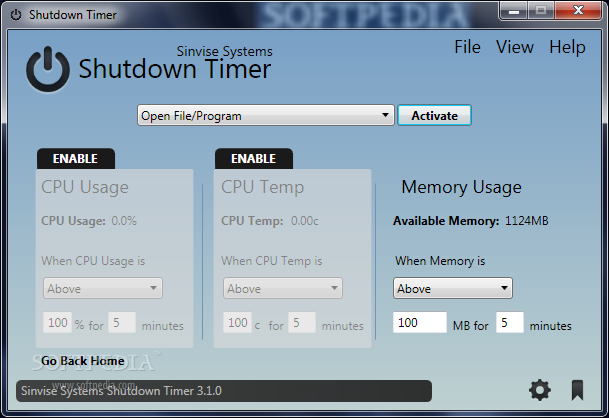Click the Sinvise Systems Shutdown Timer 3.1.0 status bar

click(224, 391)
